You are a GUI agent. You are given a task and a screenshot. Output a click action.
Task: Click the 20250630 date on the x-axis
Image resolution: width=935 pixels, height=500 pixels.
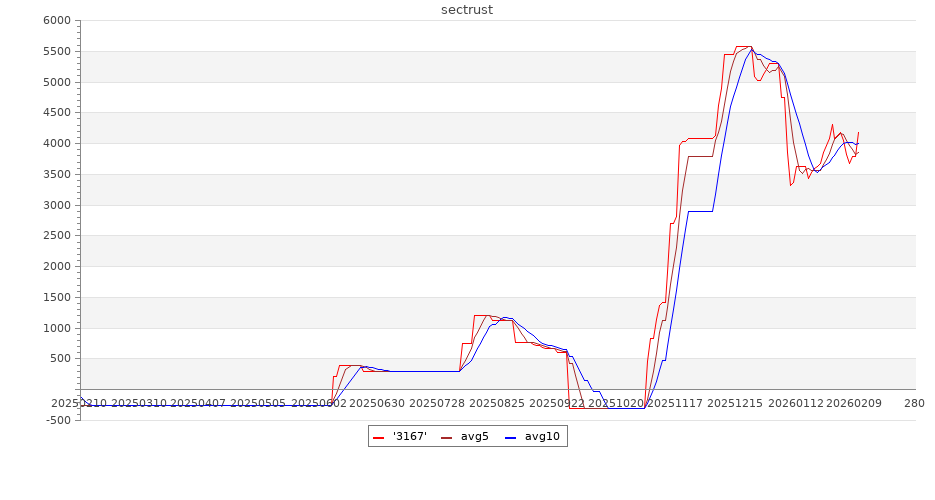pos(377,403)
